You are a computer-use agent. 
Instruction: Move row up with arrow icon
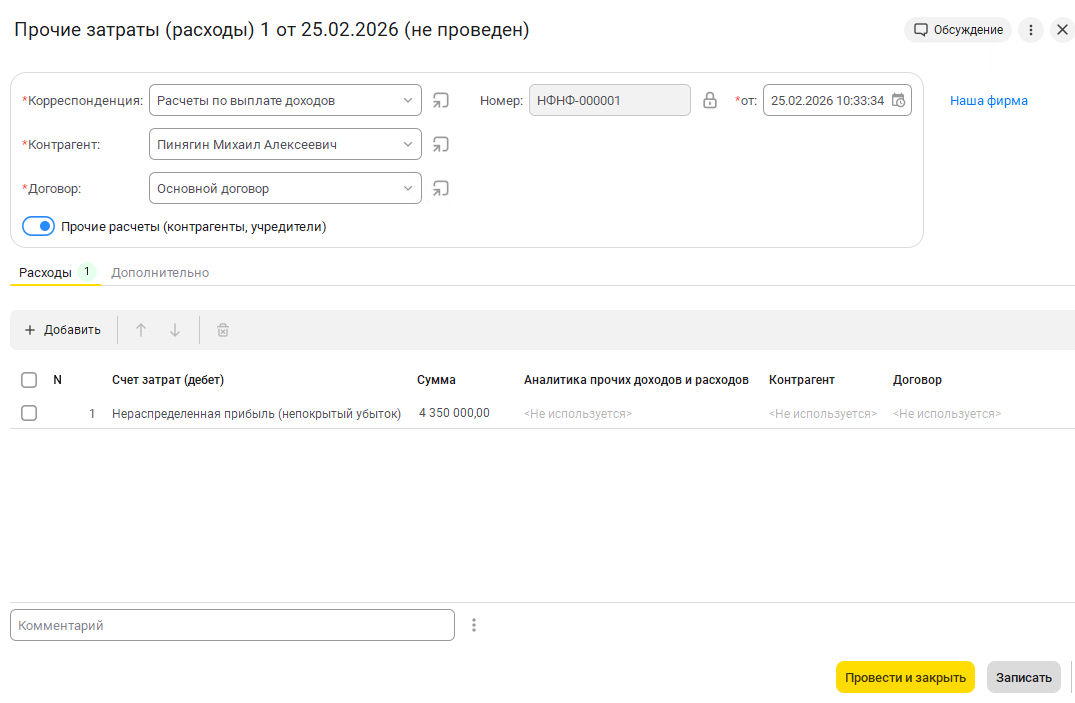pyautogui.click(x=141, y=330)
